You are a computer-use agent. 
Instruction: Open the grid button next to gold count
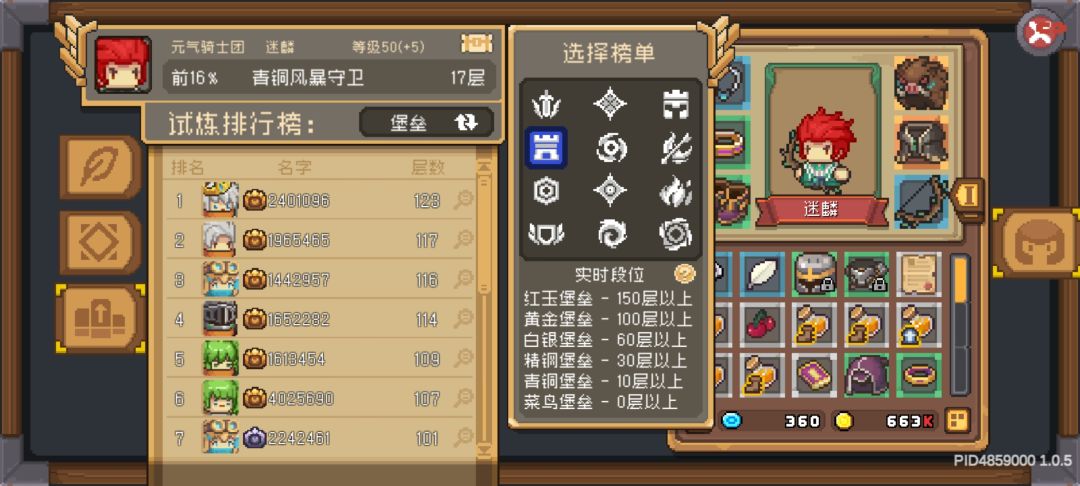pos(957,420)
